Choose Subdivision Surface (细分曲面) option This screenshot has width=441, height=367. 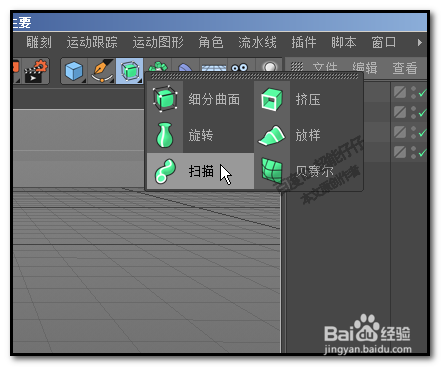pyautogui.click(x=200, y=99)
